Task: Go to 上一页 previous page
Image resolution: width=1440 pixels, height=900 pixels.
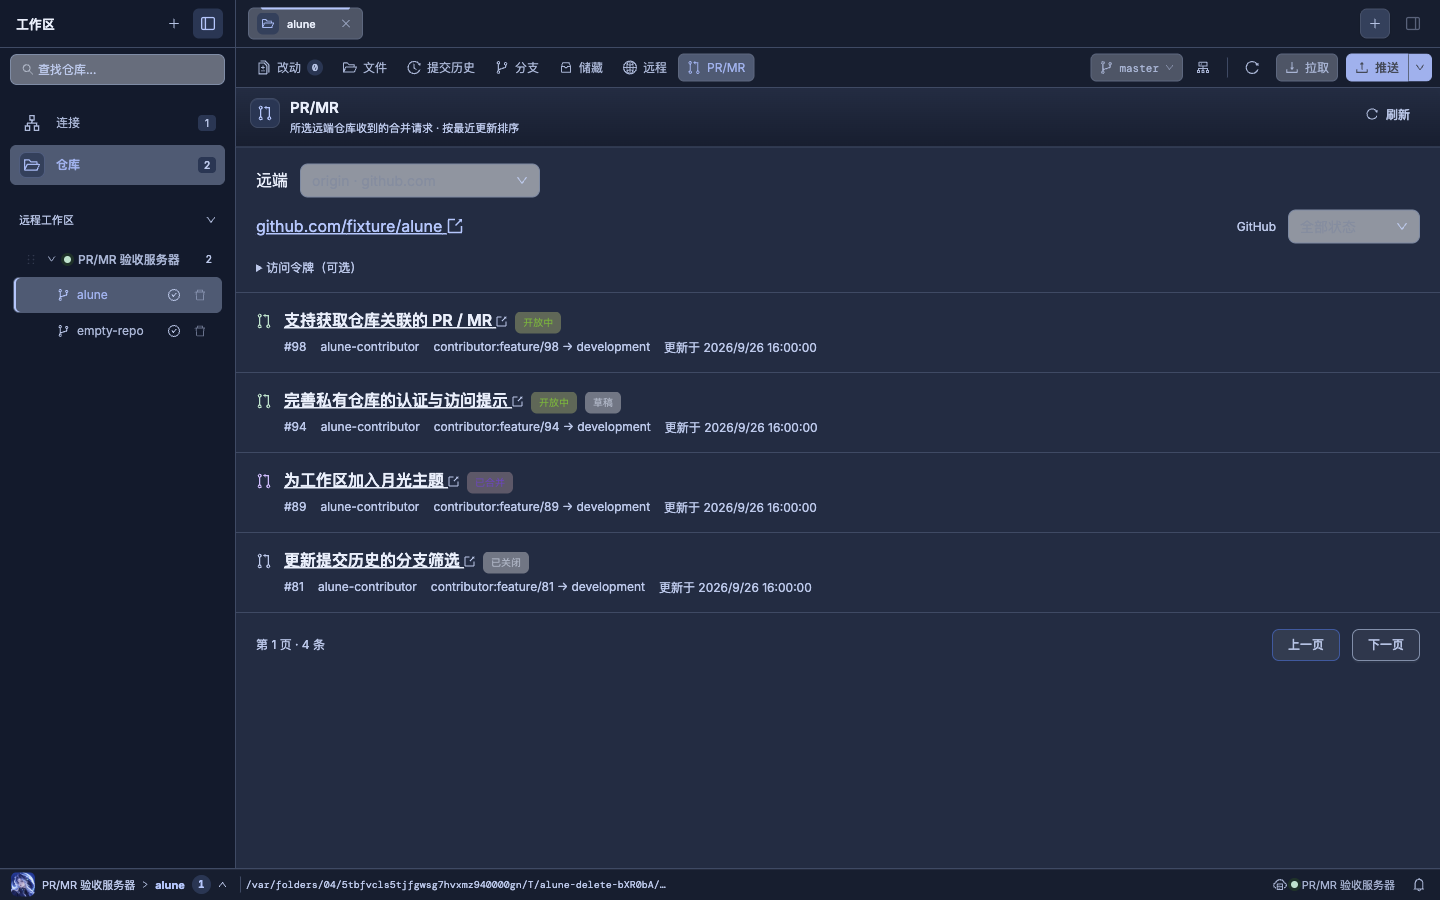Action: tap(1306, 645)
